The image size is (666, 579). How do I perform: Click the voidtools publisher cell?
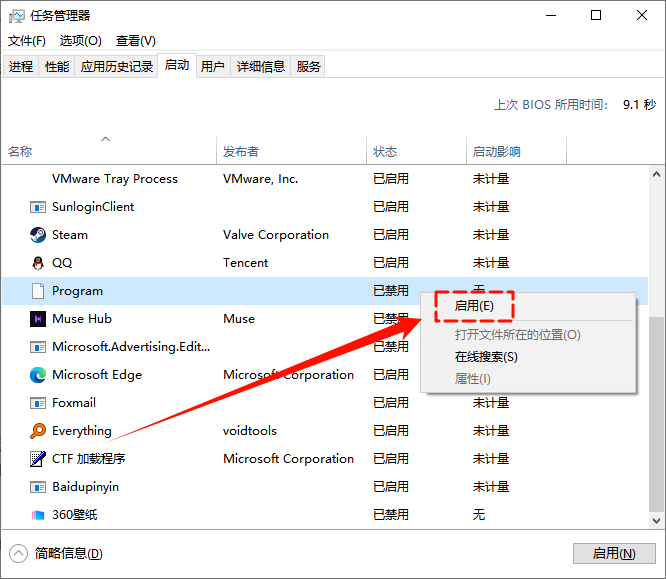250,431
